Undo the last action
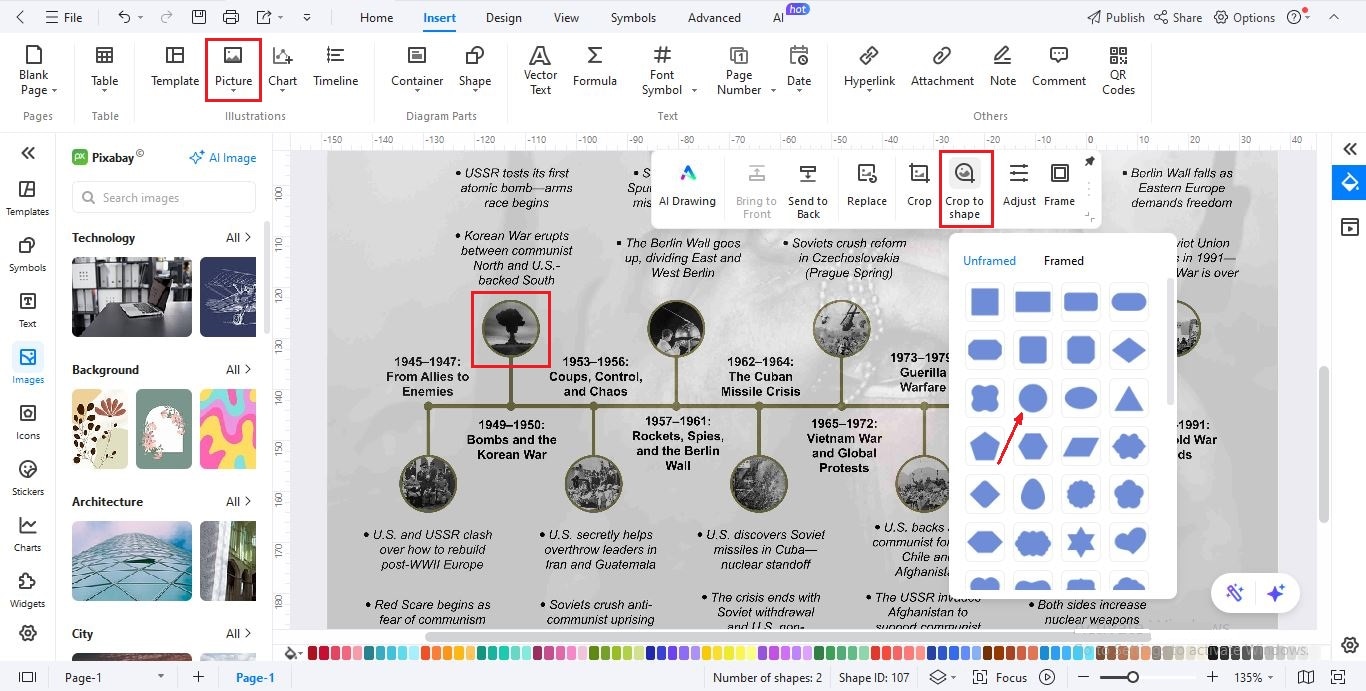Screen dimensions: 1366x691 (x=124, y=17)
